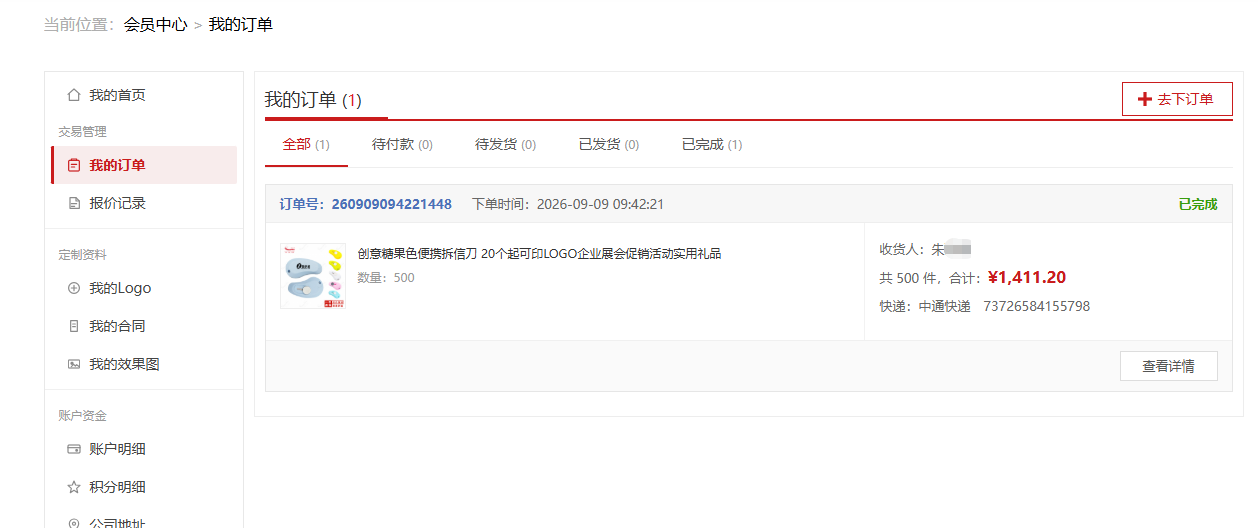The image size is (1258, 528).
Task: Switch to the 全部 (1) tab
Action: 306,144
